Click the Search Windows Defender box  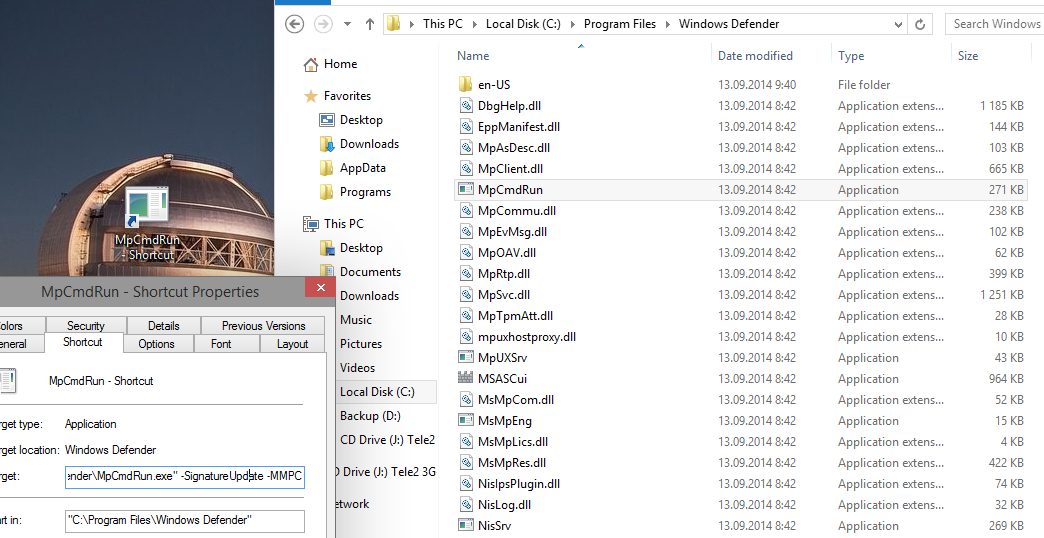click(994, 24)
